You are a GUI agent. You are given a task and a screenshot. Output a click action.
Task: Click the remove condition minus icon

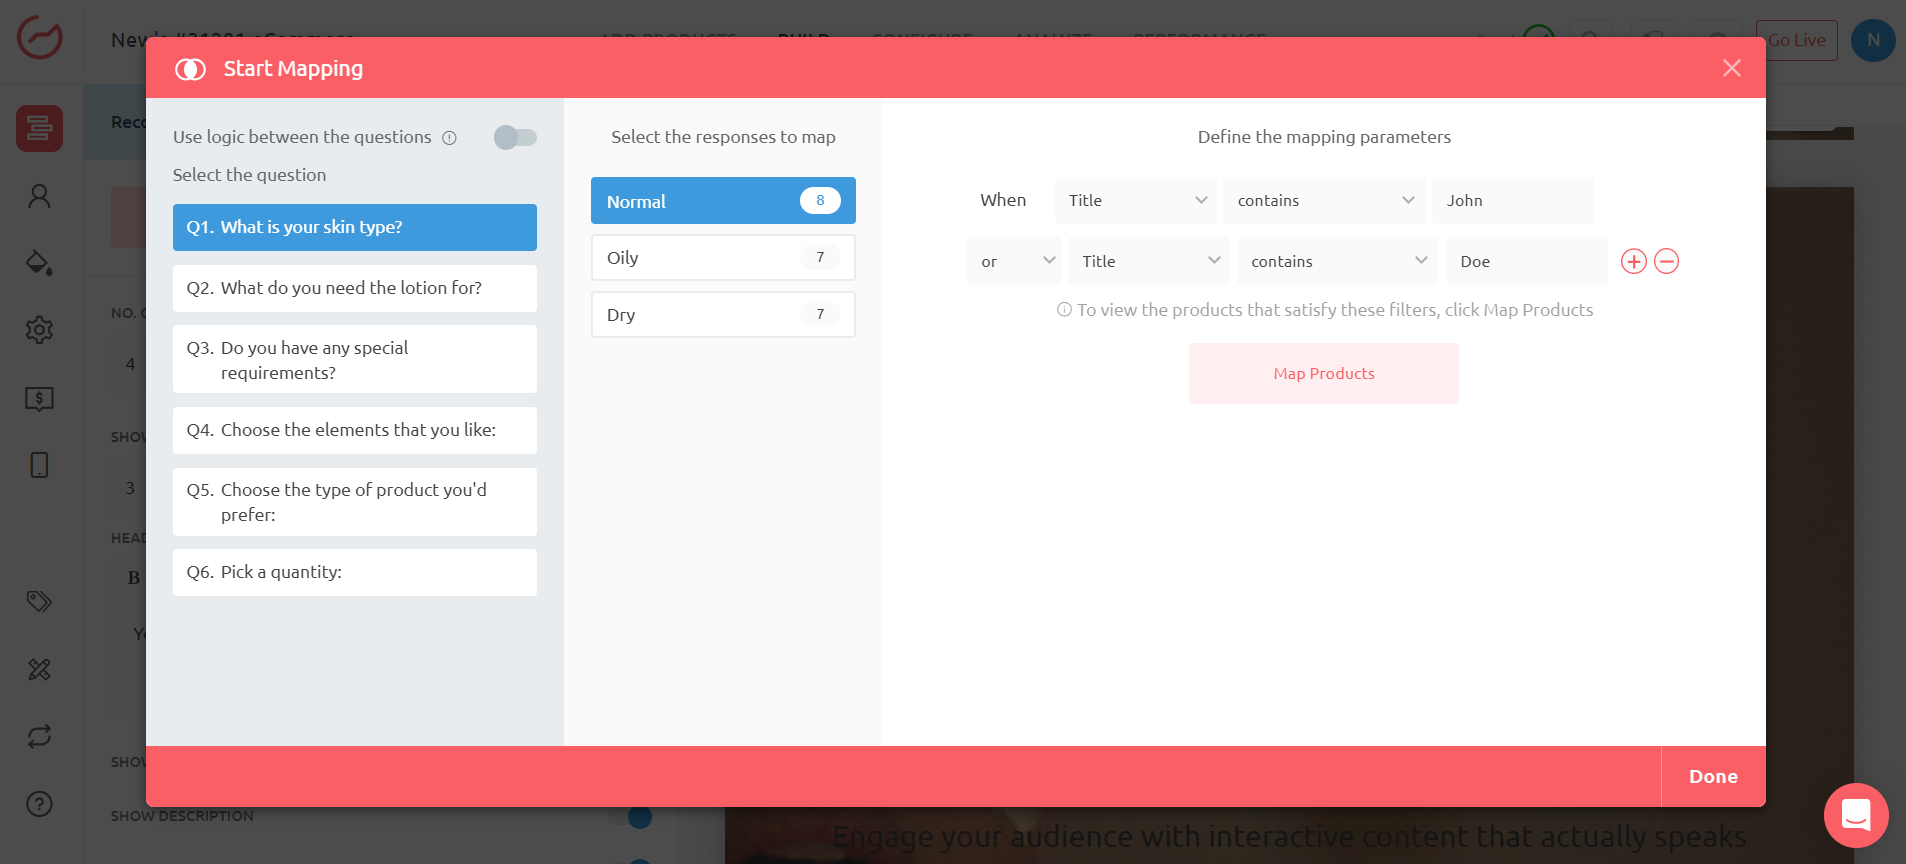coord(1666,262)
